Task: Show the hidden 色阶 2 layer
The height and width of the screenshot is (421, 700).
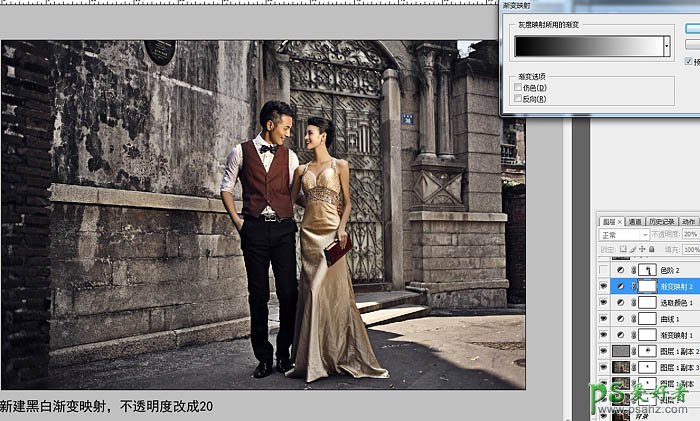Action: pos(604,271)
